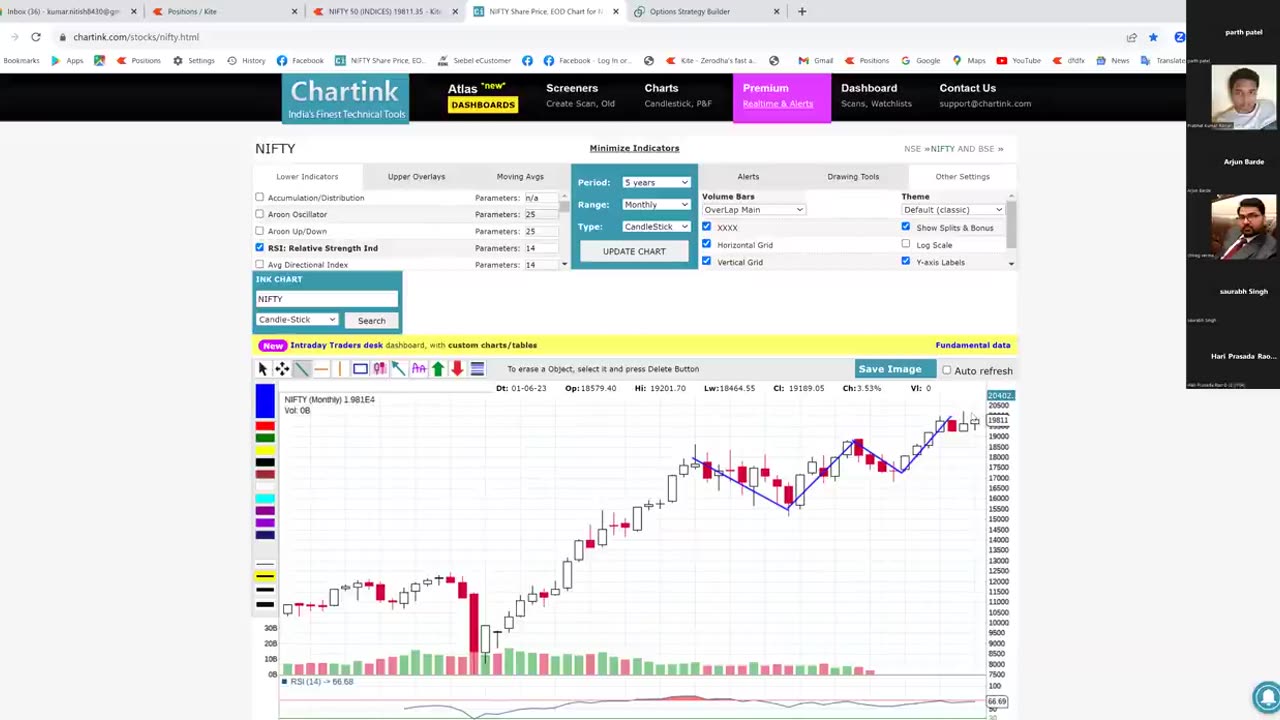Click the UPDATE CHART button
This screenshot has height=720, width=1280.
tap(634, 251)
